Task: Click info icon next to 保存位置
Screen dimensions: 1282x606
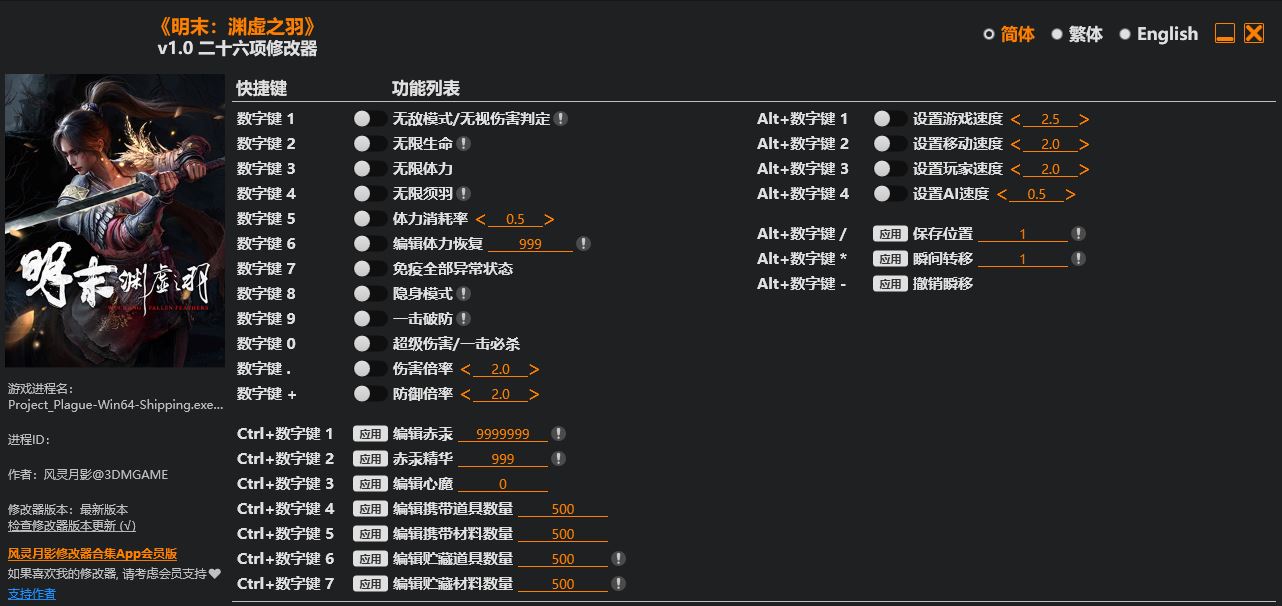Action: coord(1078,234)
